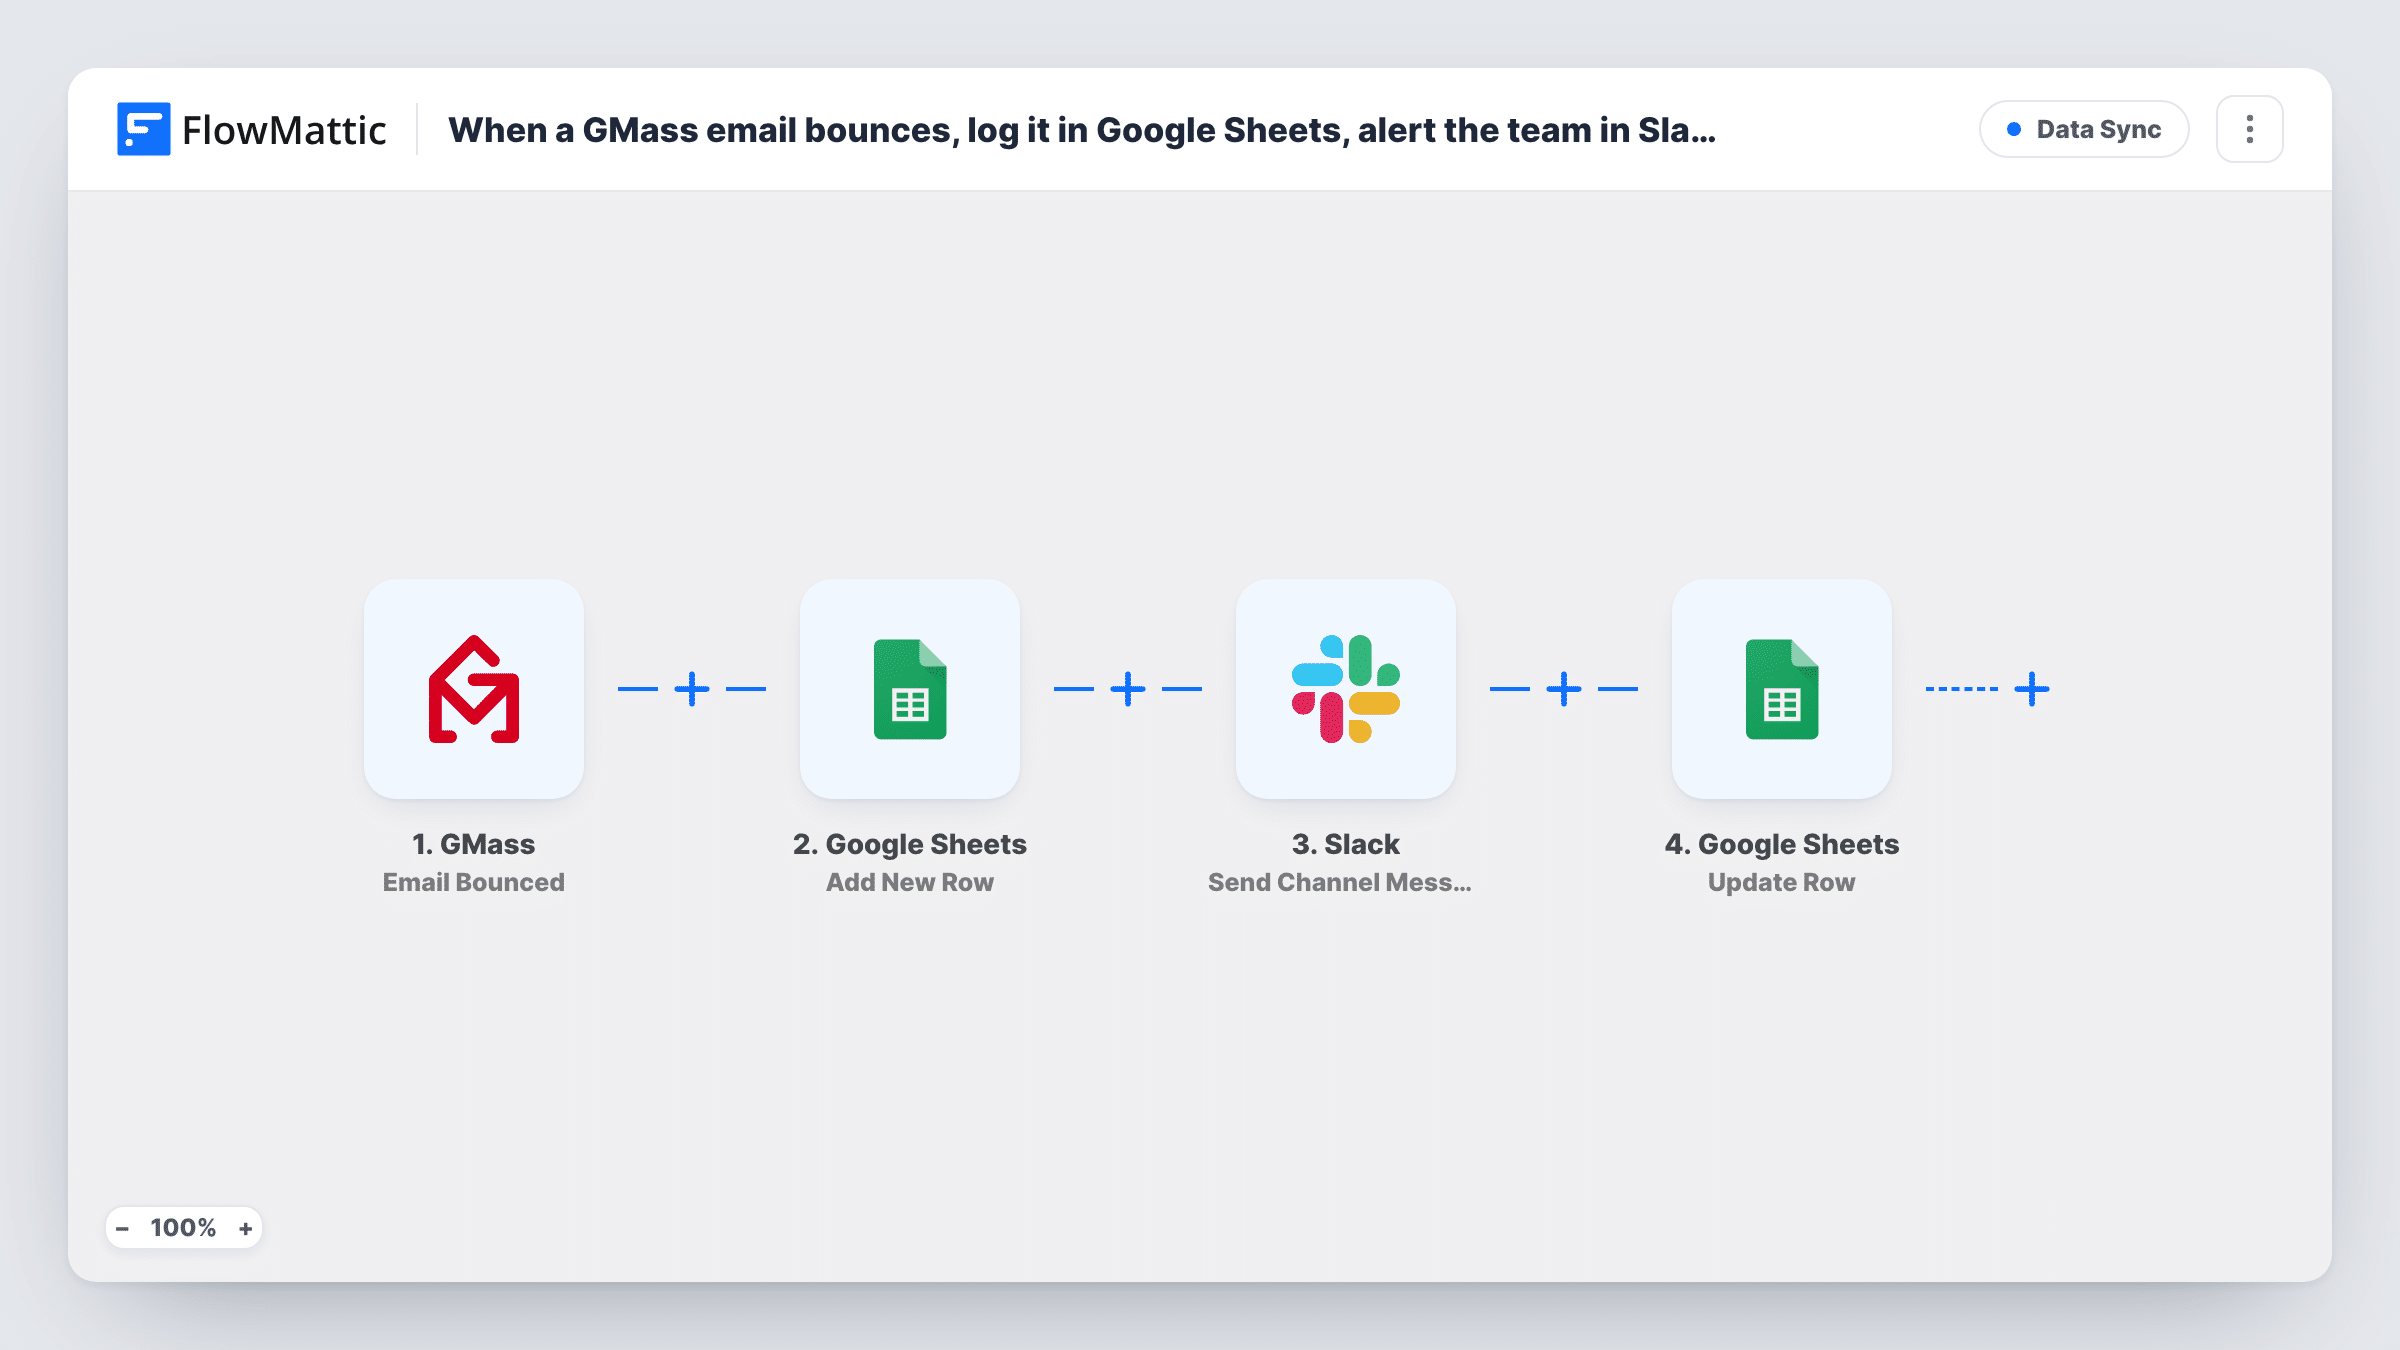Insert a step between Add New Row and Slack

(x=1128, y=689)
